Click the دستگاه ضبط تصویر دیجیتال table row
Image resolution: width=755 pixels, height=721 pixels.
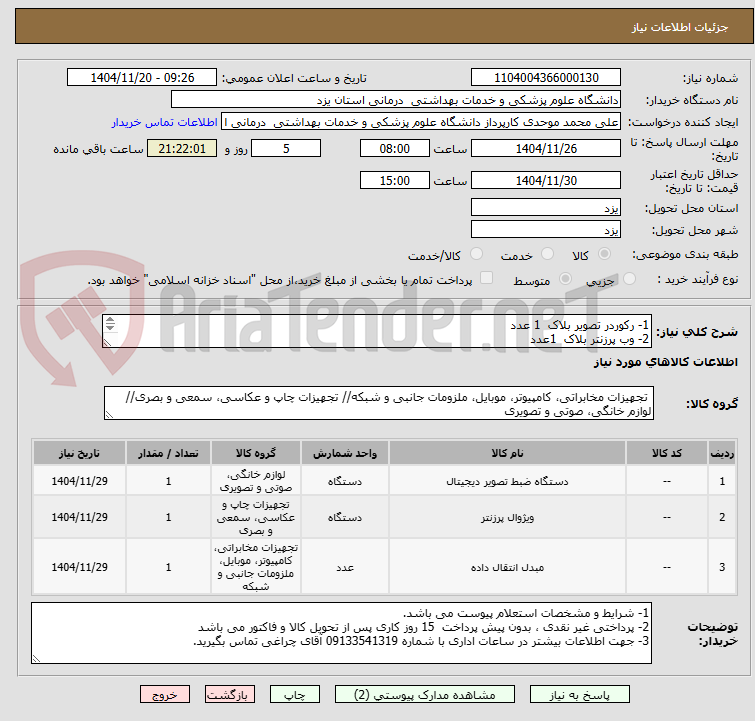click(384, 481)
